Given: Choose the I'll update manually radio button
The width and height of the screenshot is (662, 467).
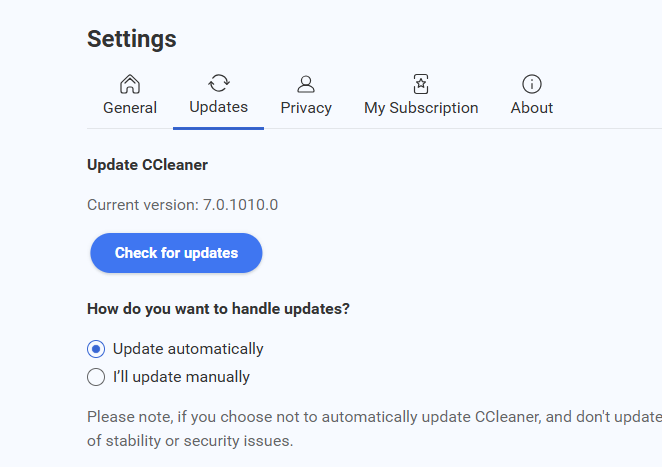Looking at the screenshot, I should pos(96,377).
